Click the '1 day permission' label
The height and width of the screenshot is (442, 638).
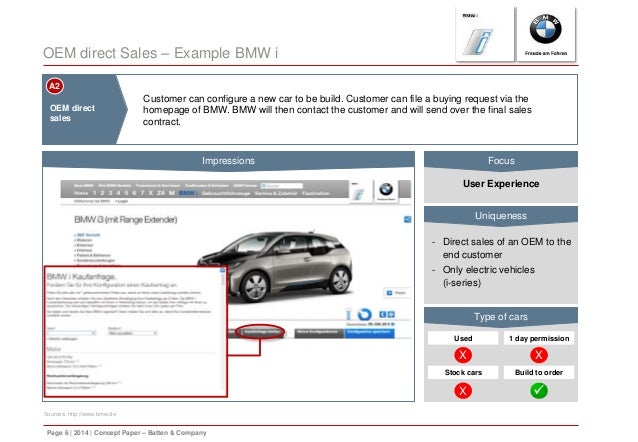tap(539, 338)
